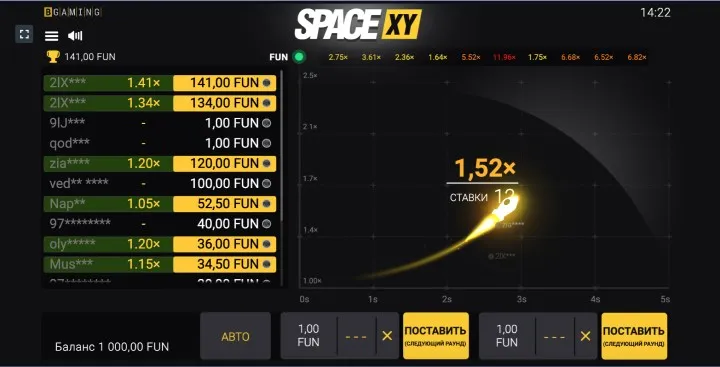Click the 1,52× current multiplier

485,169
